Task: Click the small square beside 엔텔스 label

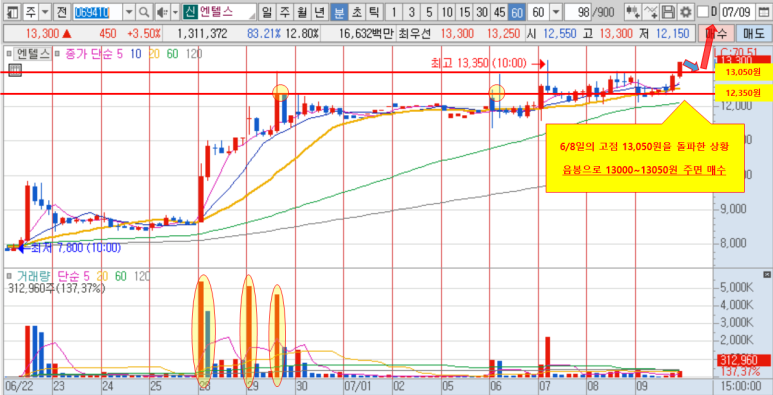Action: click(8, 54)
